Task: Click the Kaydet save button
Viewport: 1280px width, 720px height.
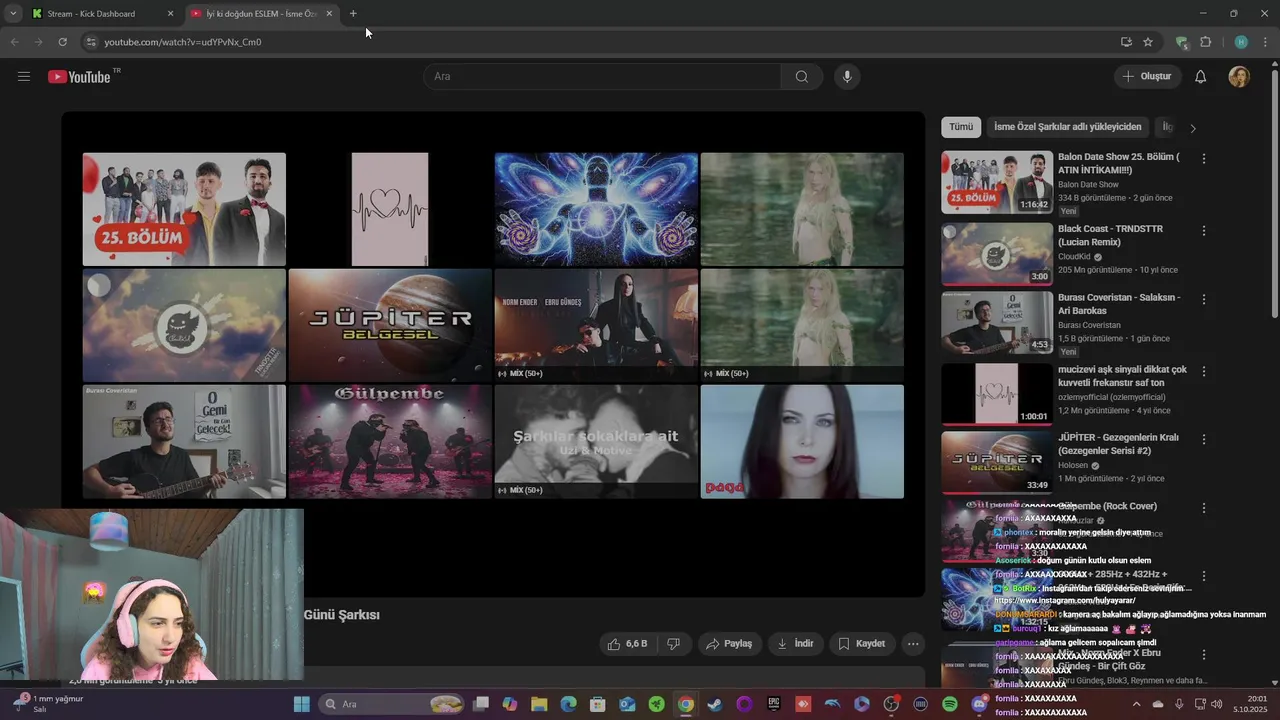Action: (x=862, y=644)
